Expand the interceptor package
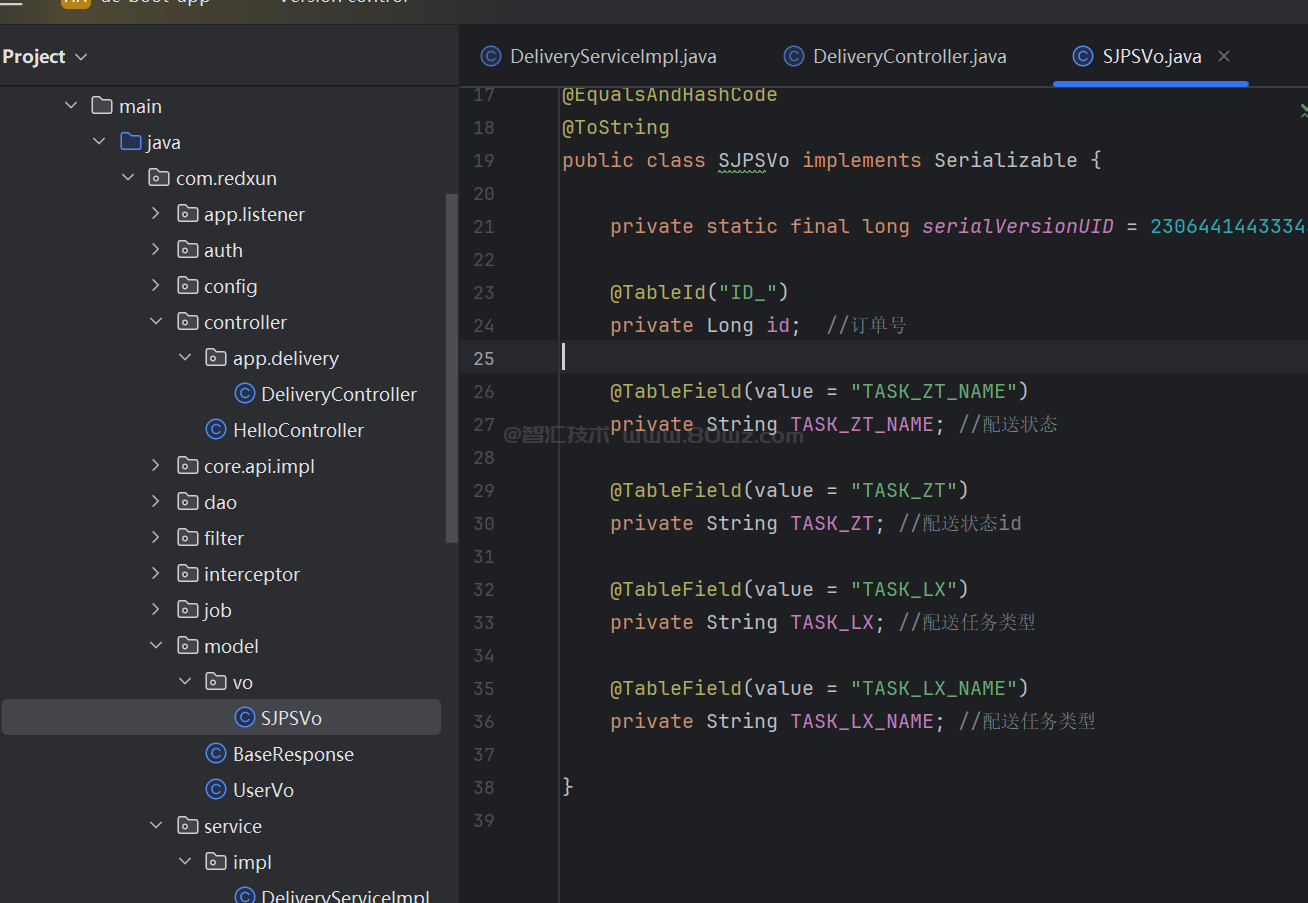The height and width of the screenshot is (903, 1308). [155, 574]
